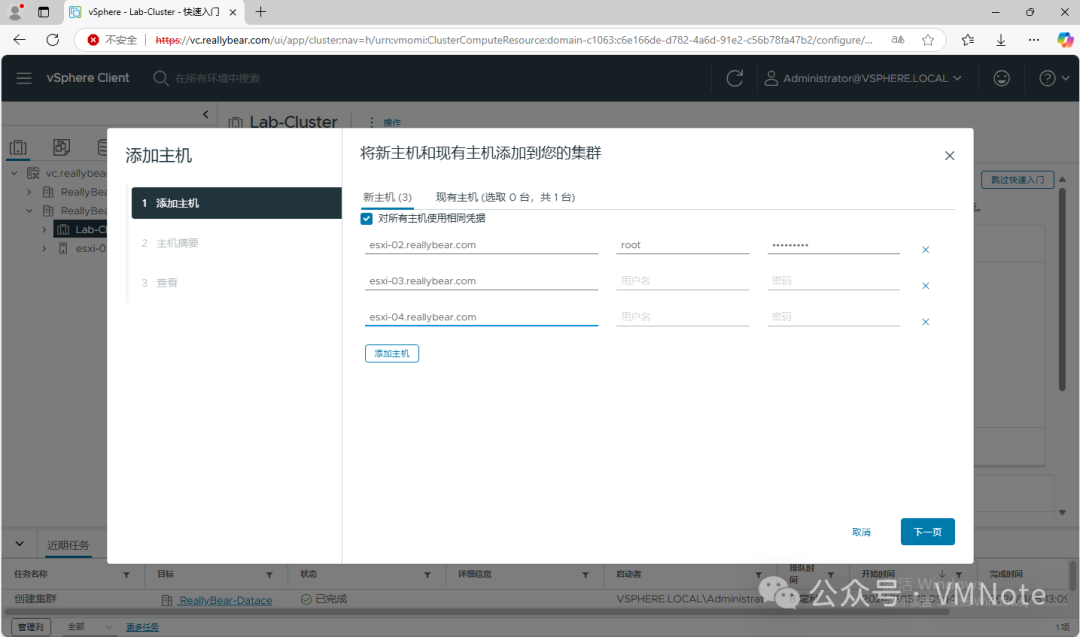
Task: Click the 取消 cancel button
Action: click(861, 532)
